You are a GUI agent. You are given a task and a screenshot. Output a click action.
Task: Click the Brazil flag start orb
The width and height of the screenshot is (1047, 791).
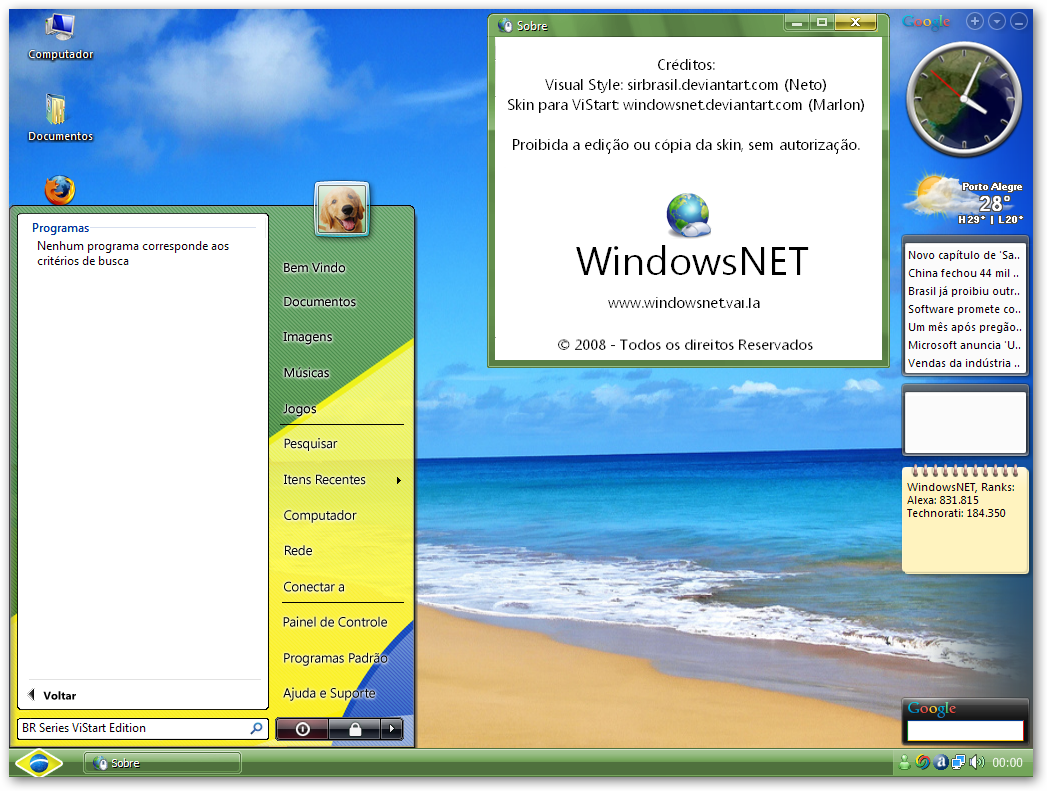(x=39, y=763)
